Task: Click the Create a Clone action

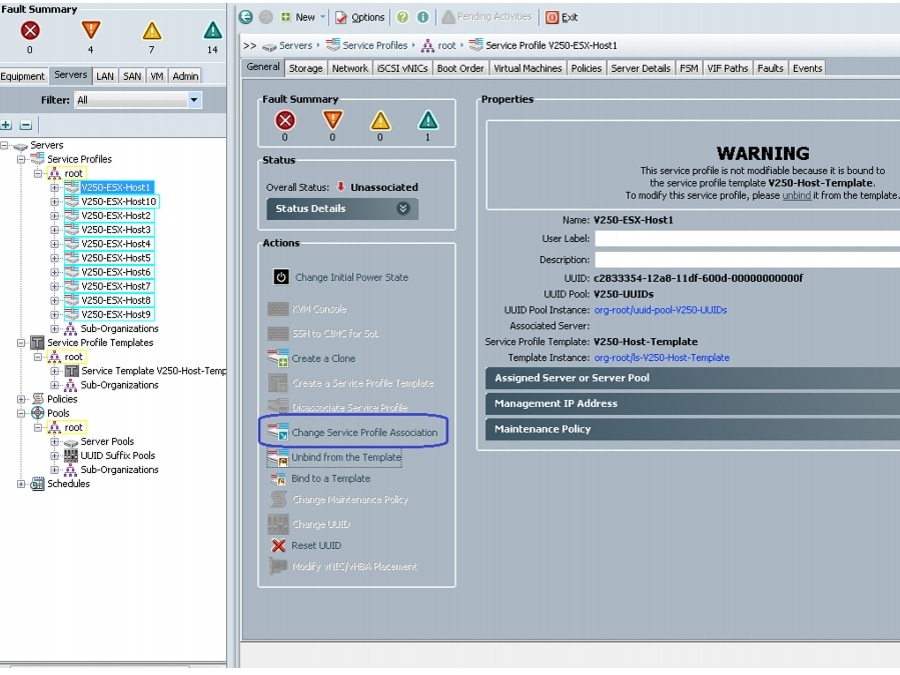Action: [312, 358]
